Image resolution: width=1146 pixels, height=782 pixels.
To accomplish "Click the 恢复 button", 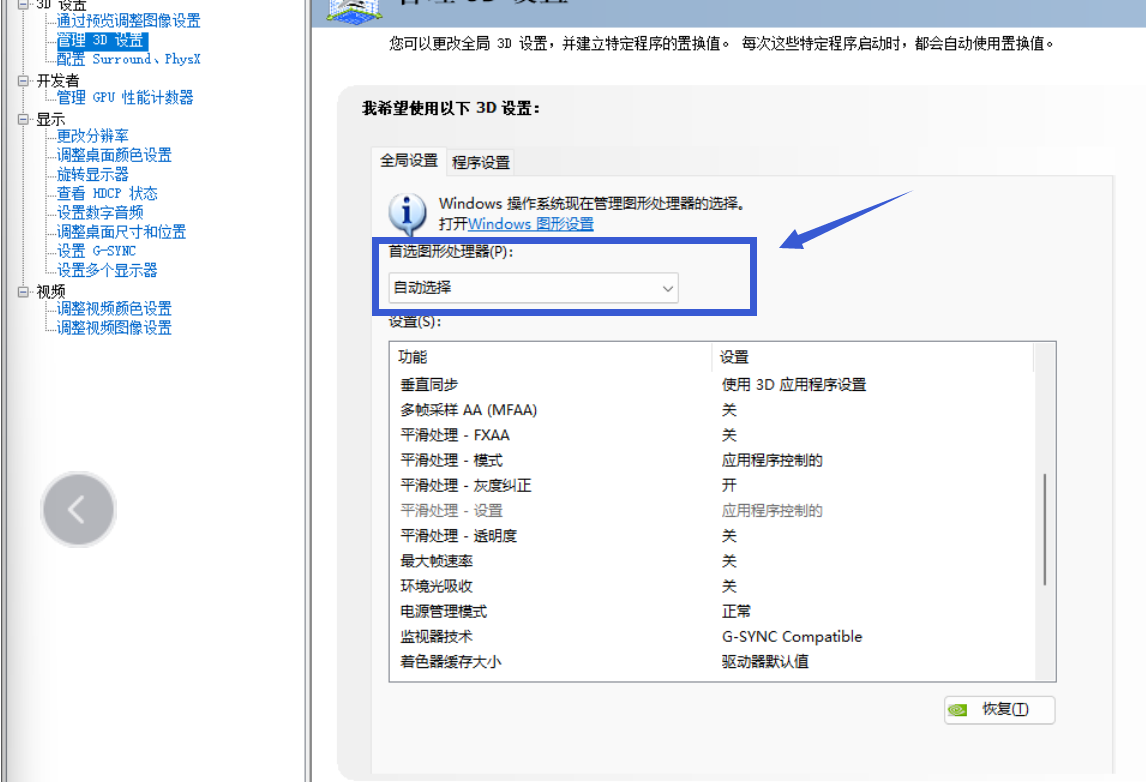I will click(1000, 710).
